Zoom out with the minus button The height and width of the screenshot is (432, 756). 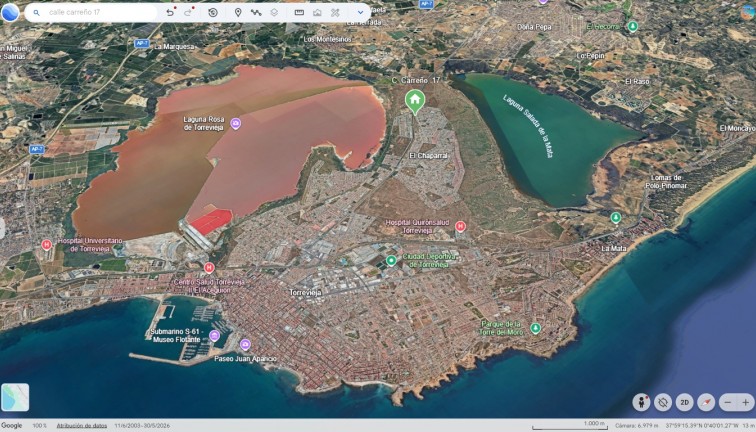pyautogui.click(x=728, y=402)
